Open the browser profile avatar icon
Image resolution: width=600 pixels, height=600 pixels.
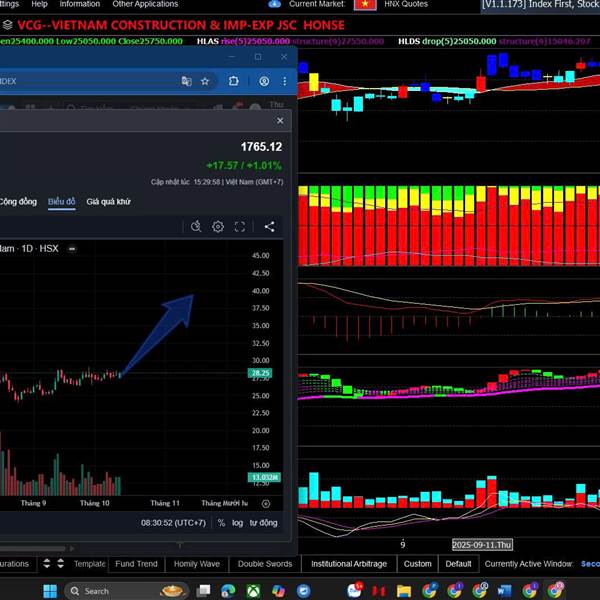click(264, 81)
